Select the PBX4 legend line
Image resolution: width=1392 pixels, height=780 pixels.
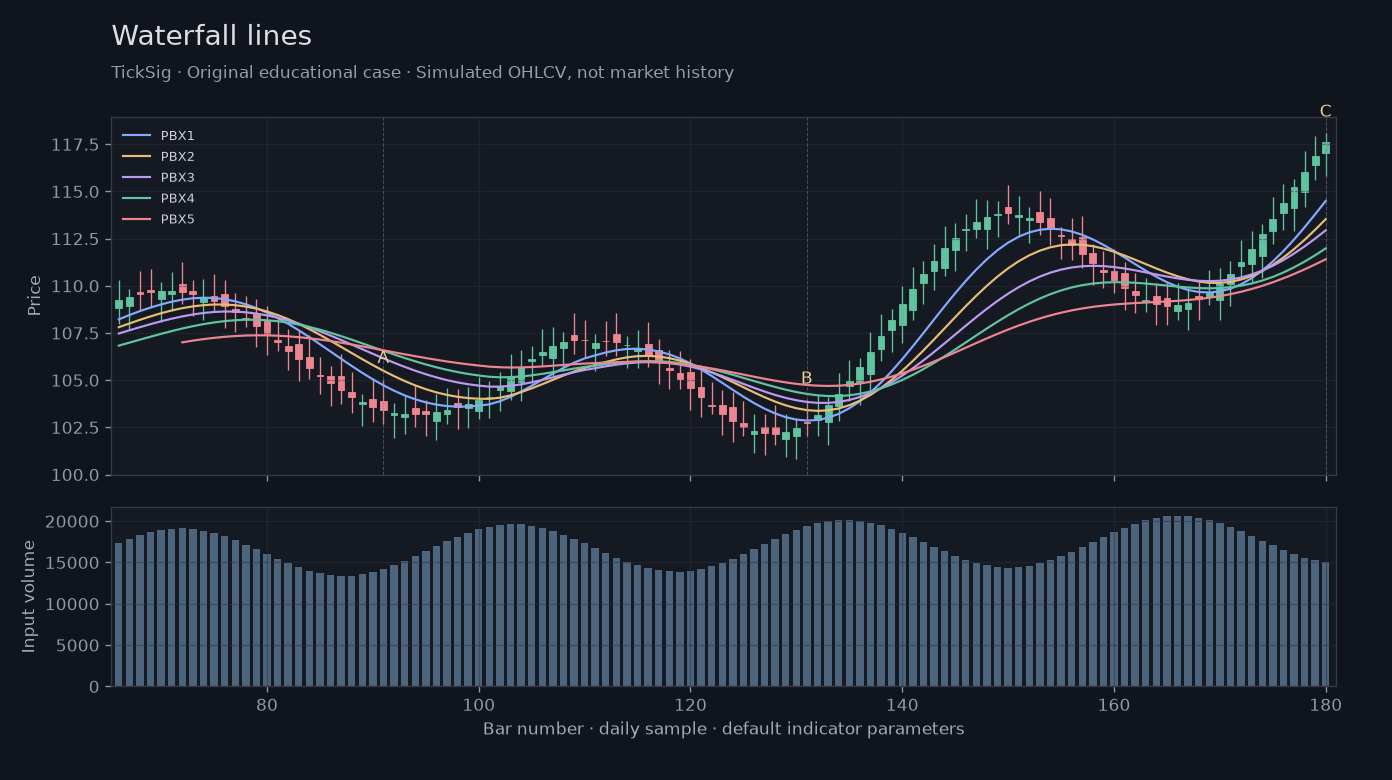136,198
